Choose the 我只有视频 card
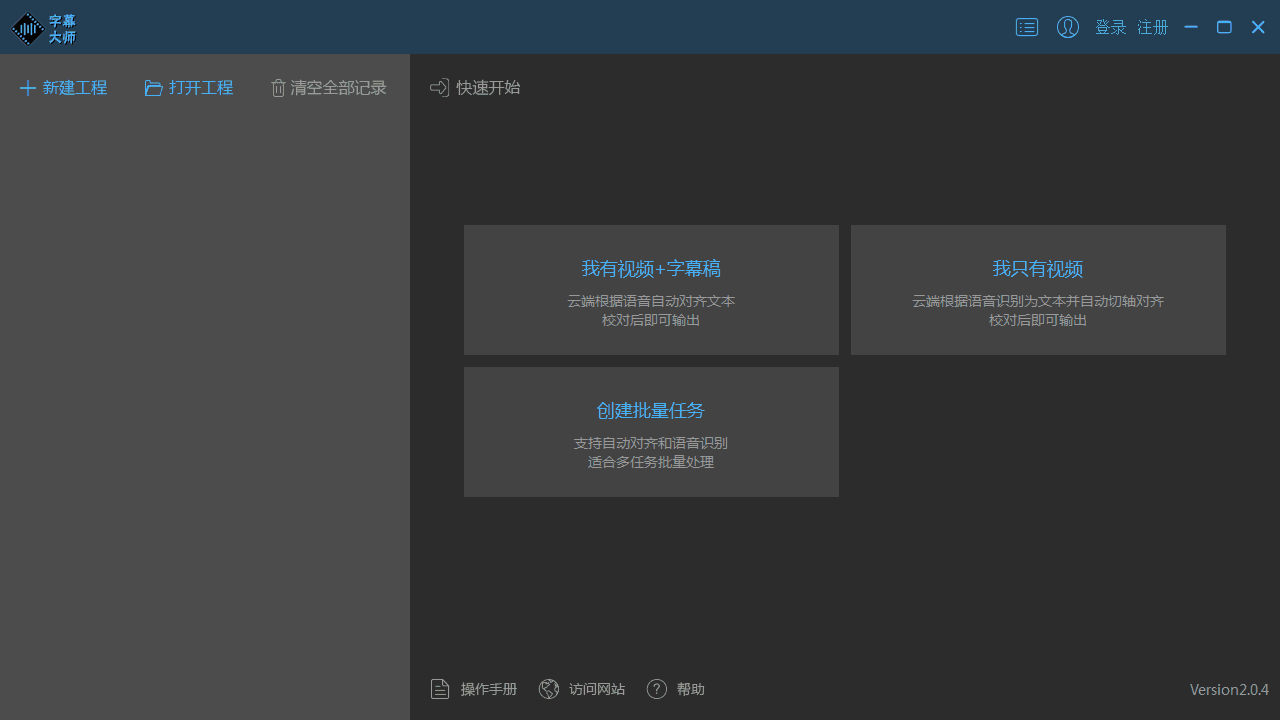 tap(1038, 289)
